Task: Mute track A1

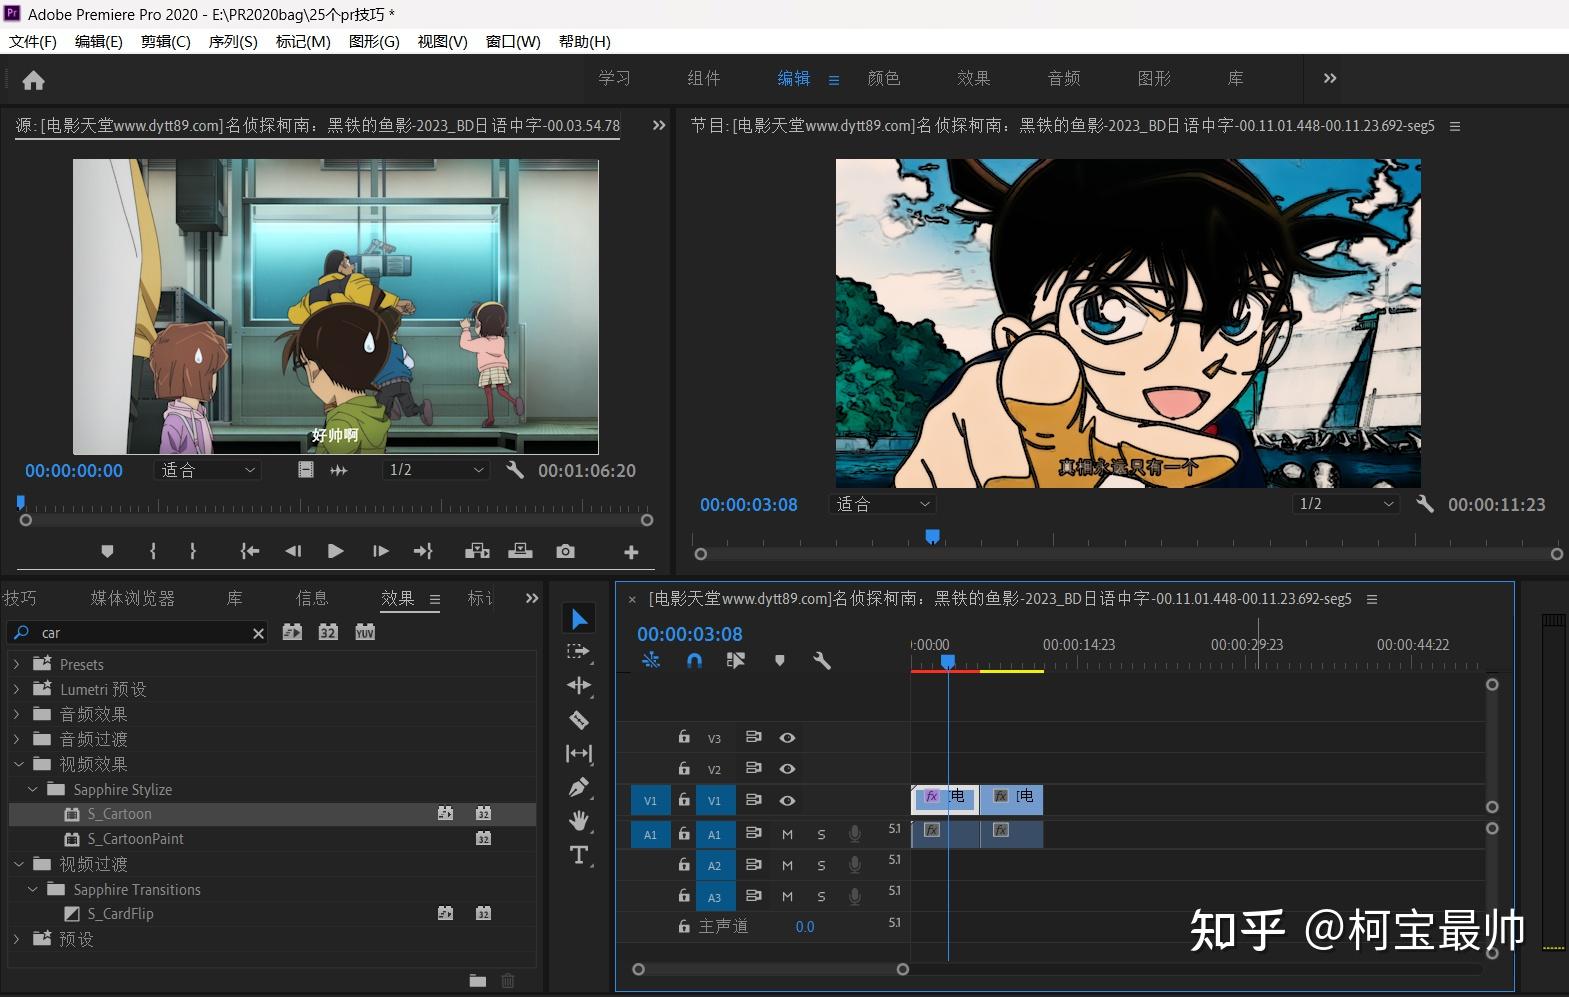Action: tap(787, 834)
